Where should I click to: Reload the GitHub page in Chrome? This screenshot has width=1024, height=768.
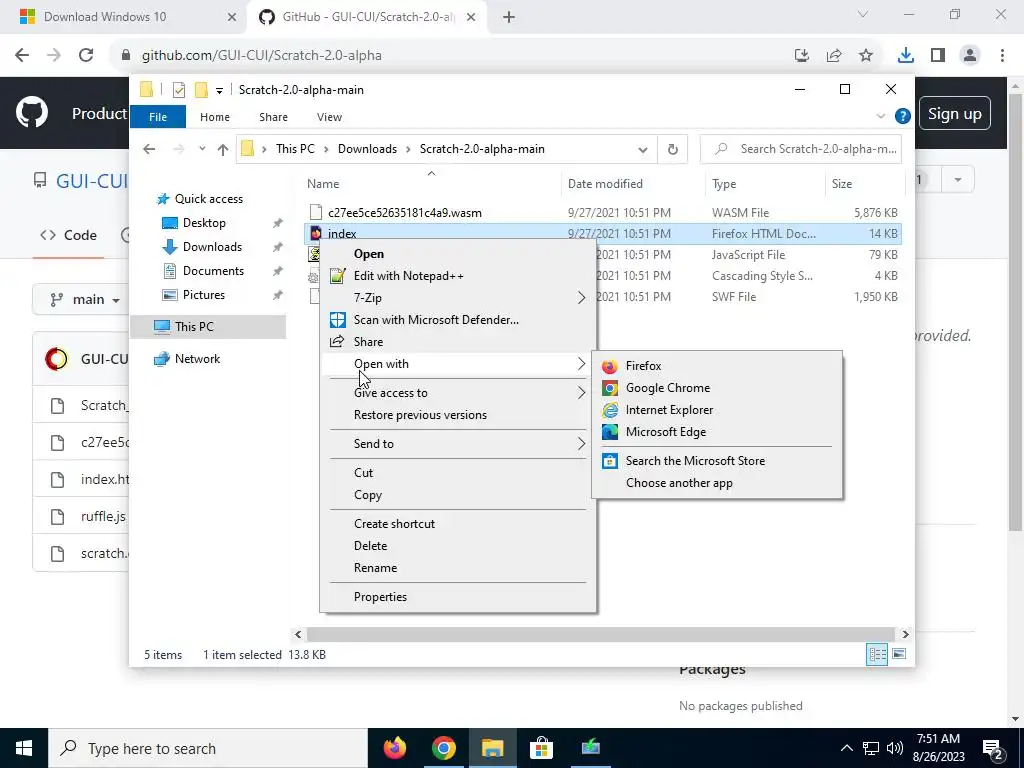[x=86, y=55]
